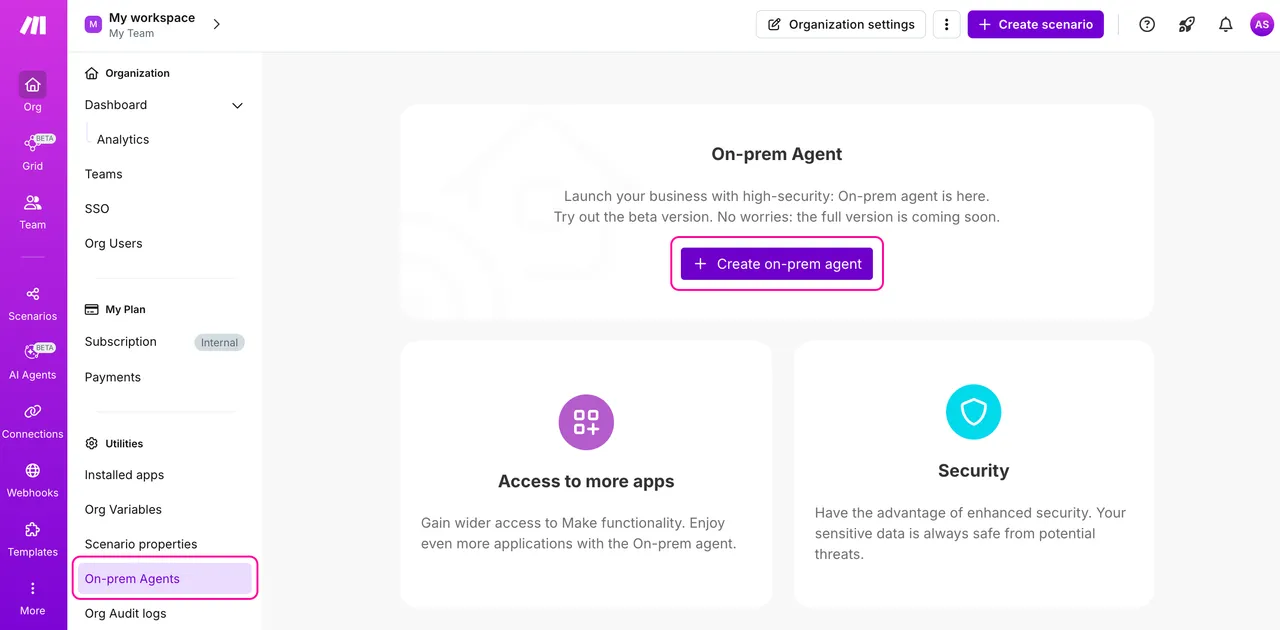The image size is (1280, 630).
Task: Click the Create scenario button
Action: (x=1035, y=25)
